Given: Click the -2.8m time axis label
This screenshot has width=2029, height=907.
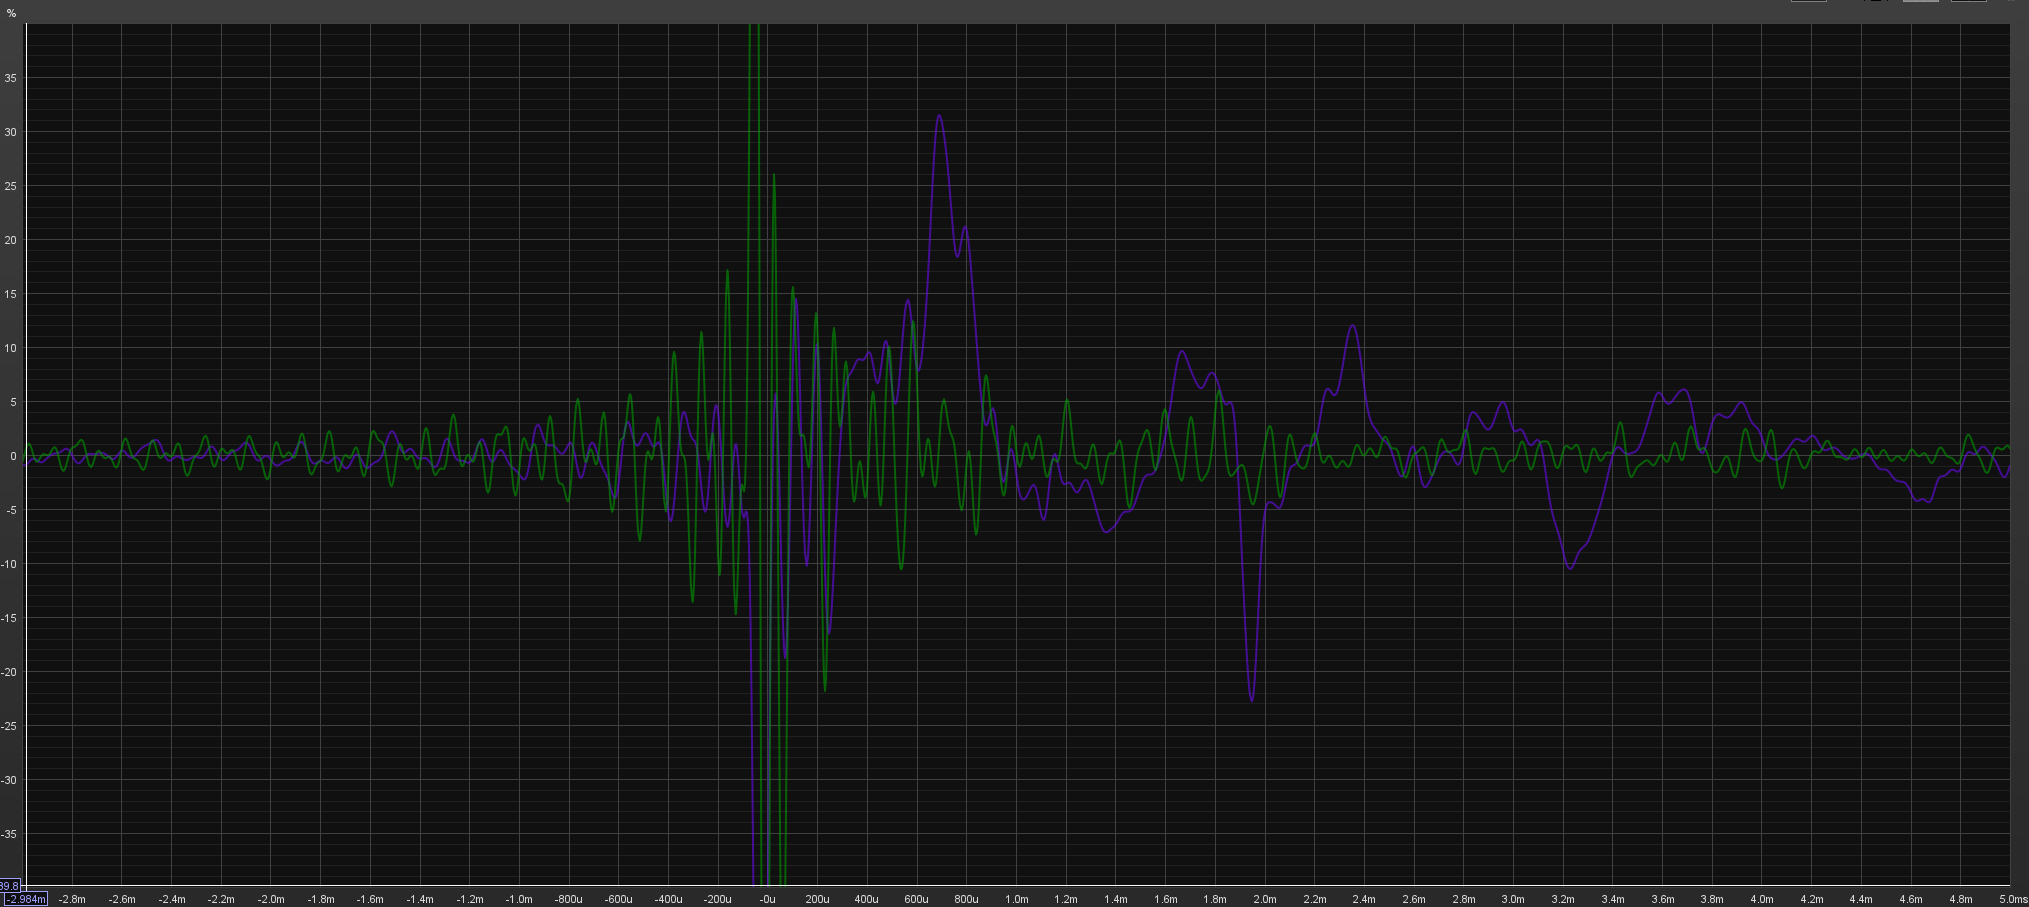Looking at the screenshot, I should tap(72, 899).
